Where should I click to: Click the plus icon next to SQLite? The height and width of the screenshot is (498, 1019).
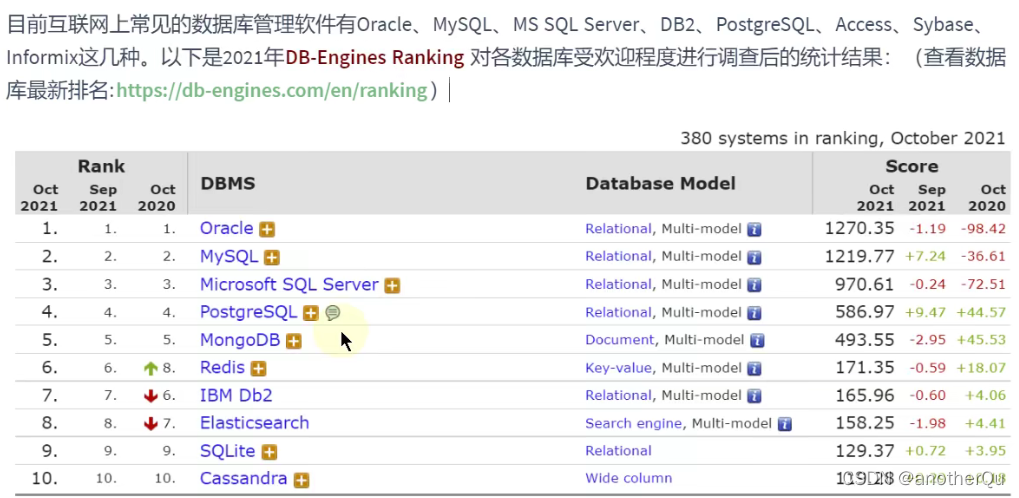pos(269,452)
